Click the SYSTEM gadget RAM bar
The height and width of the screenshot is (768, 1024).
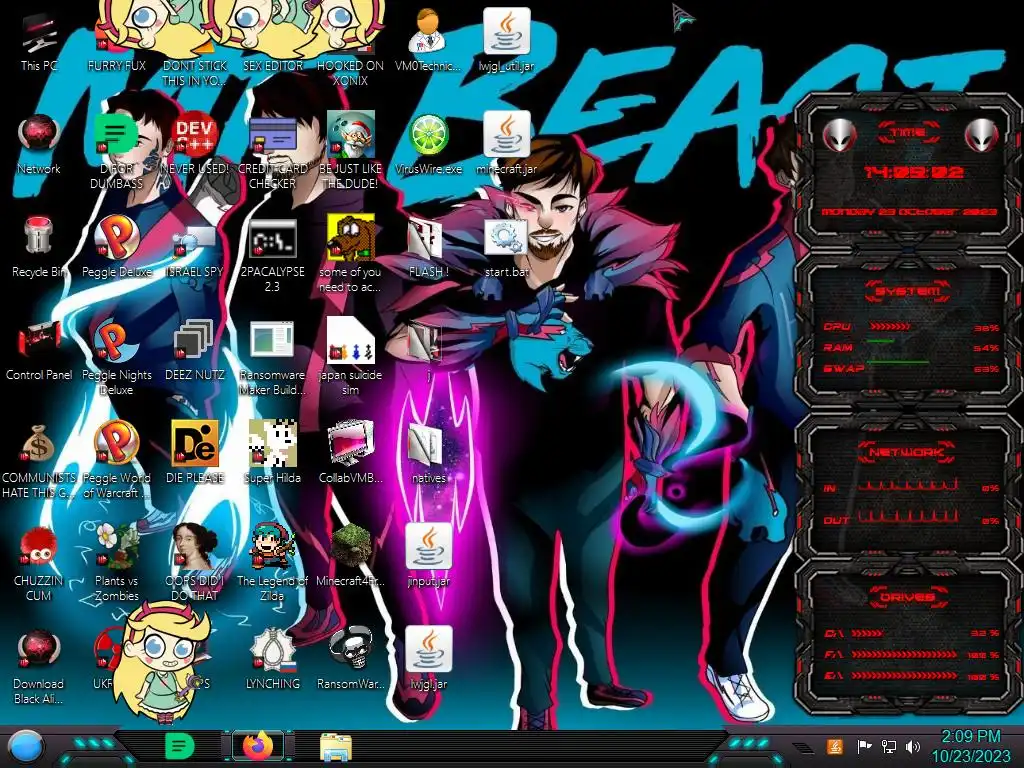pos(880,341)
